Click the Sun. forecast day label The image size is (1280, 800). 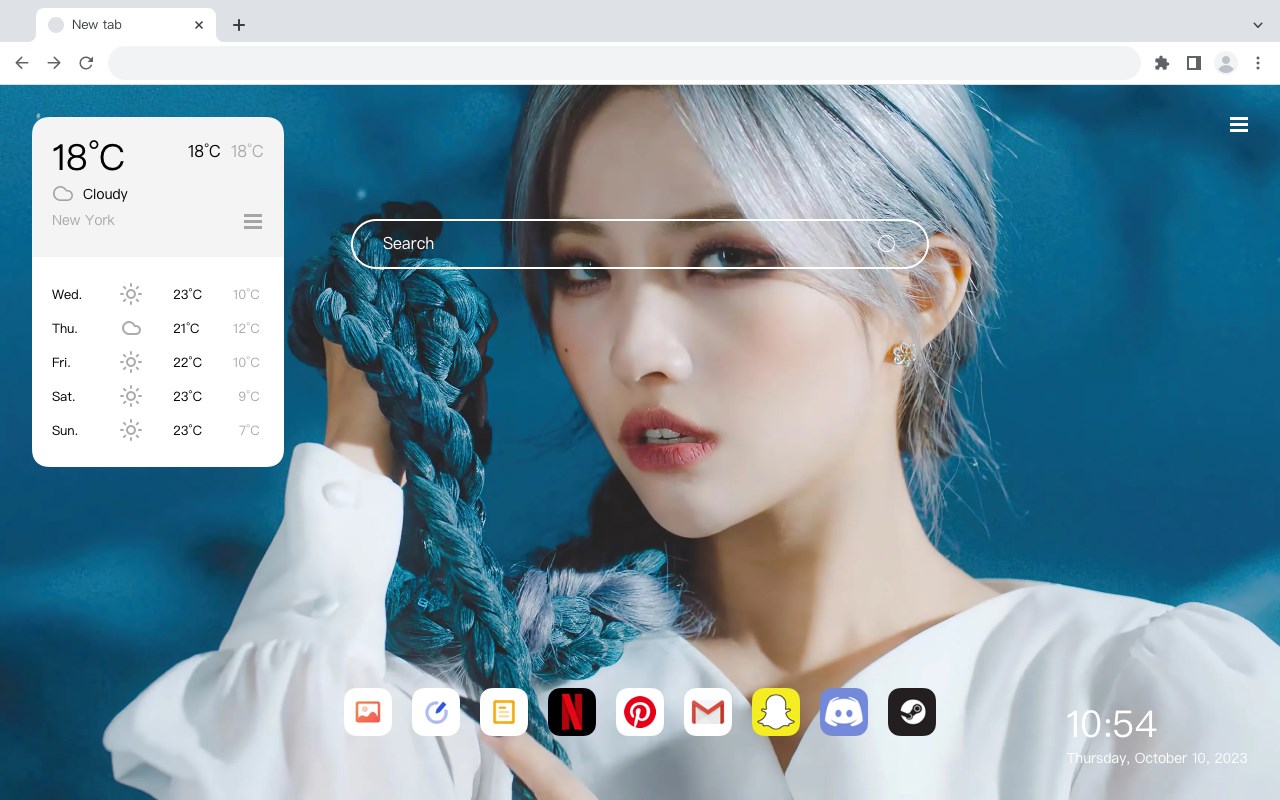[x=65, y=431]
